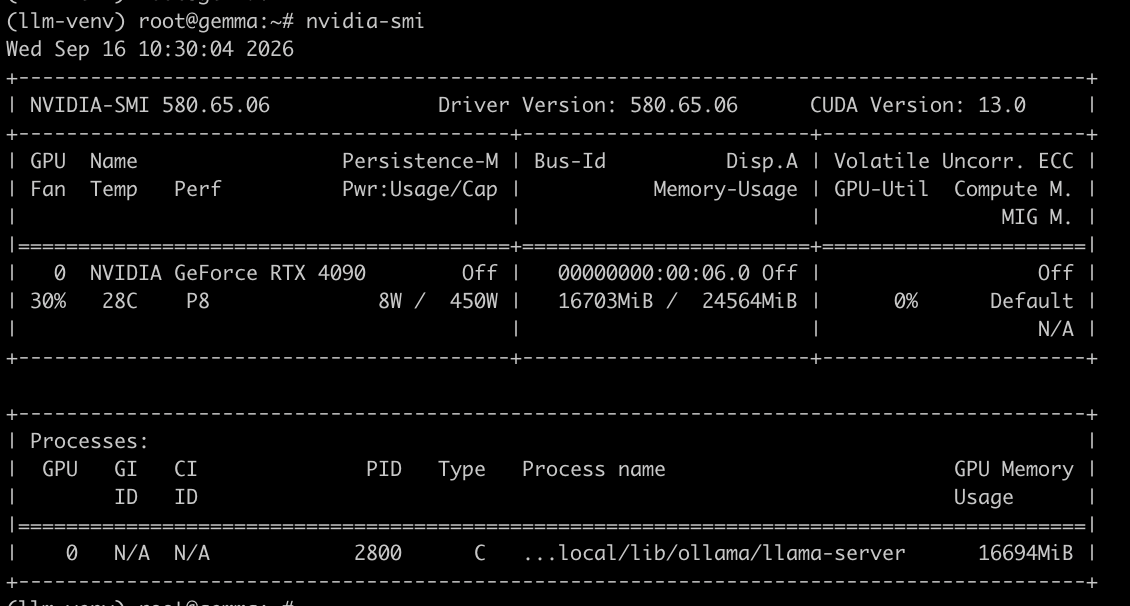The width and height of the screenshot is (1130, 606).
Task: Click the compute mode value Default
Action: 1031,301
